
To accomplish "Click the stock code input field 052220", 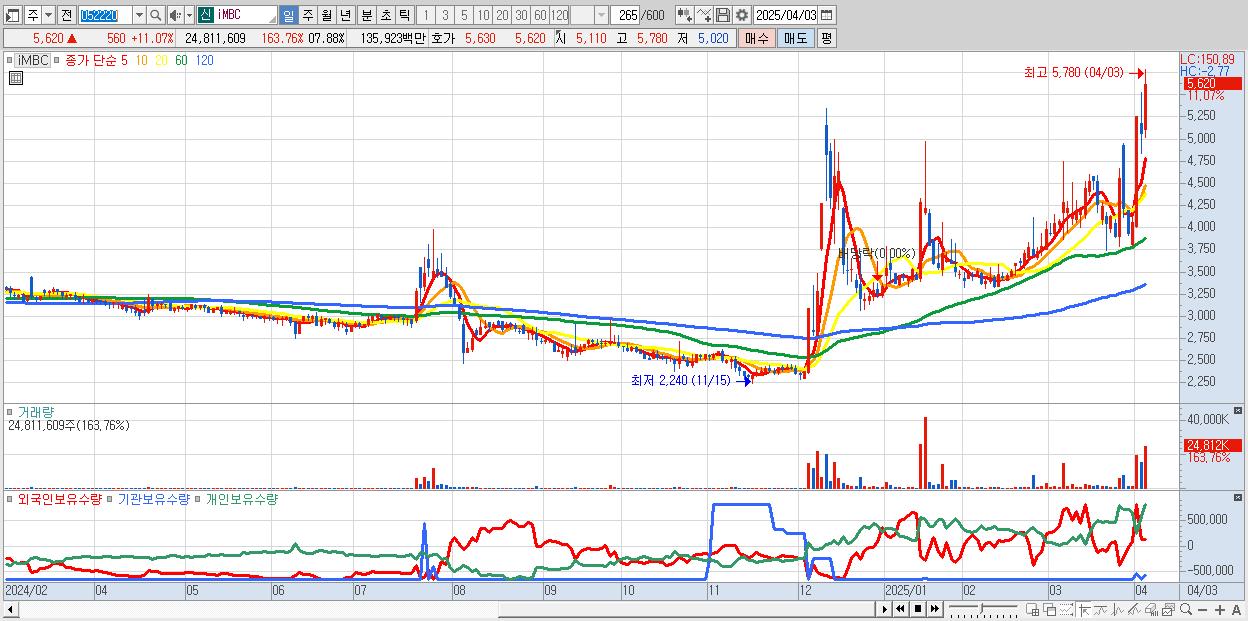I will [x=105, y=15].
